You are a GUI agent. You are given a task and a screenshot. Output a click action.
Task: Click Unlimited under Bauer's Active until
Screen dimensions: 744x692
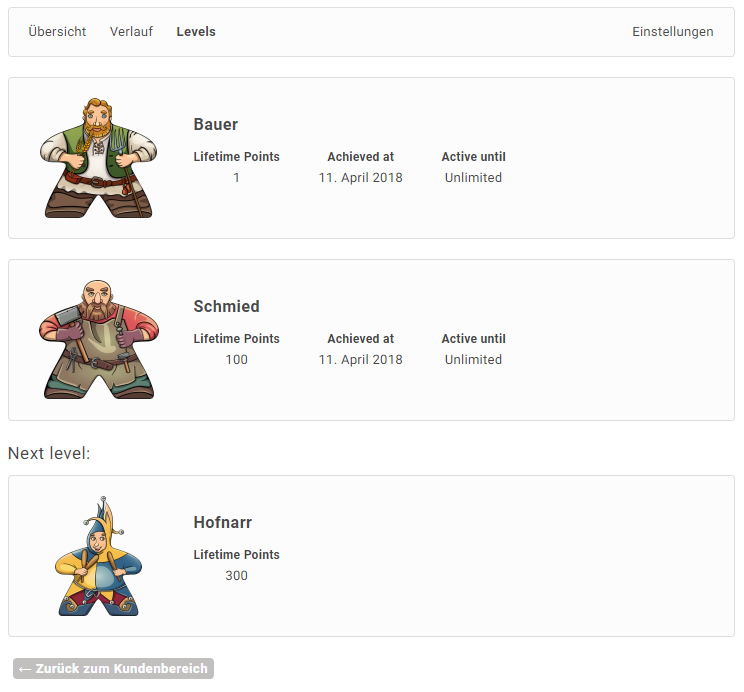point(473,178)
